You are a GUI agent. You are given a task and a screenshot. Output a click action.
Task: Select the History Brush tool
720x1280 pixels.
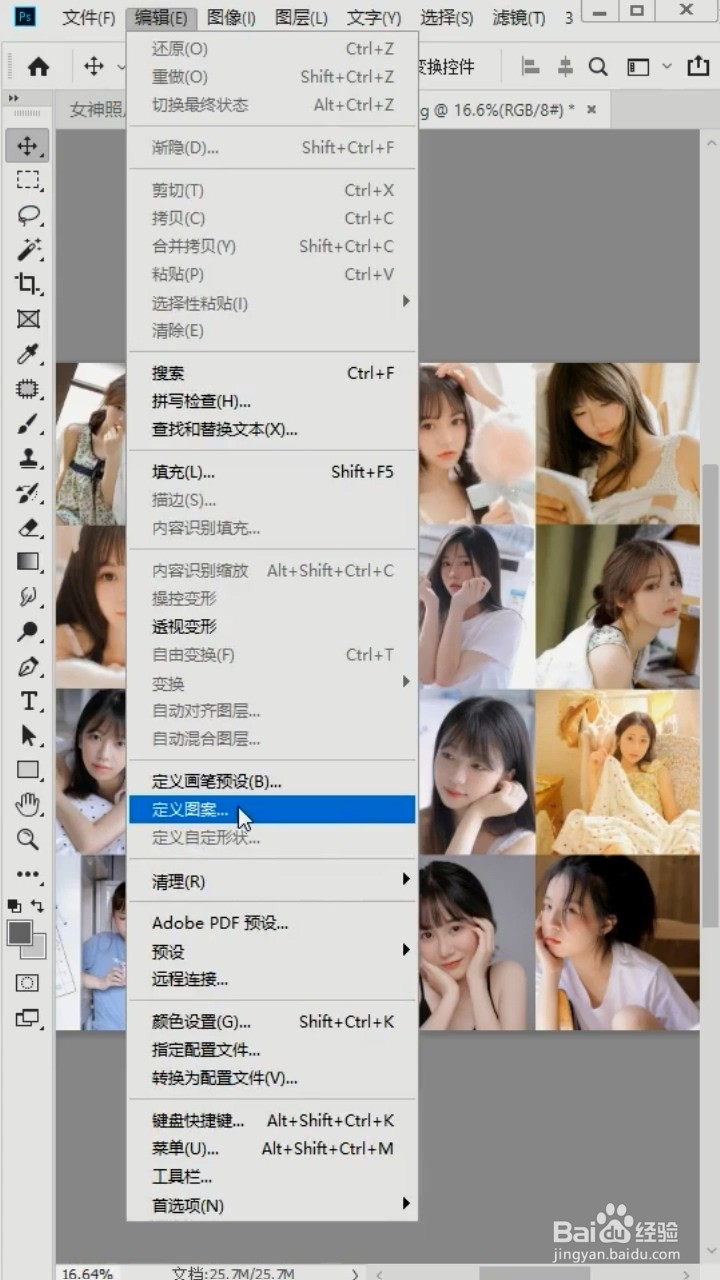pyautogui.click(x=27, y=493)
